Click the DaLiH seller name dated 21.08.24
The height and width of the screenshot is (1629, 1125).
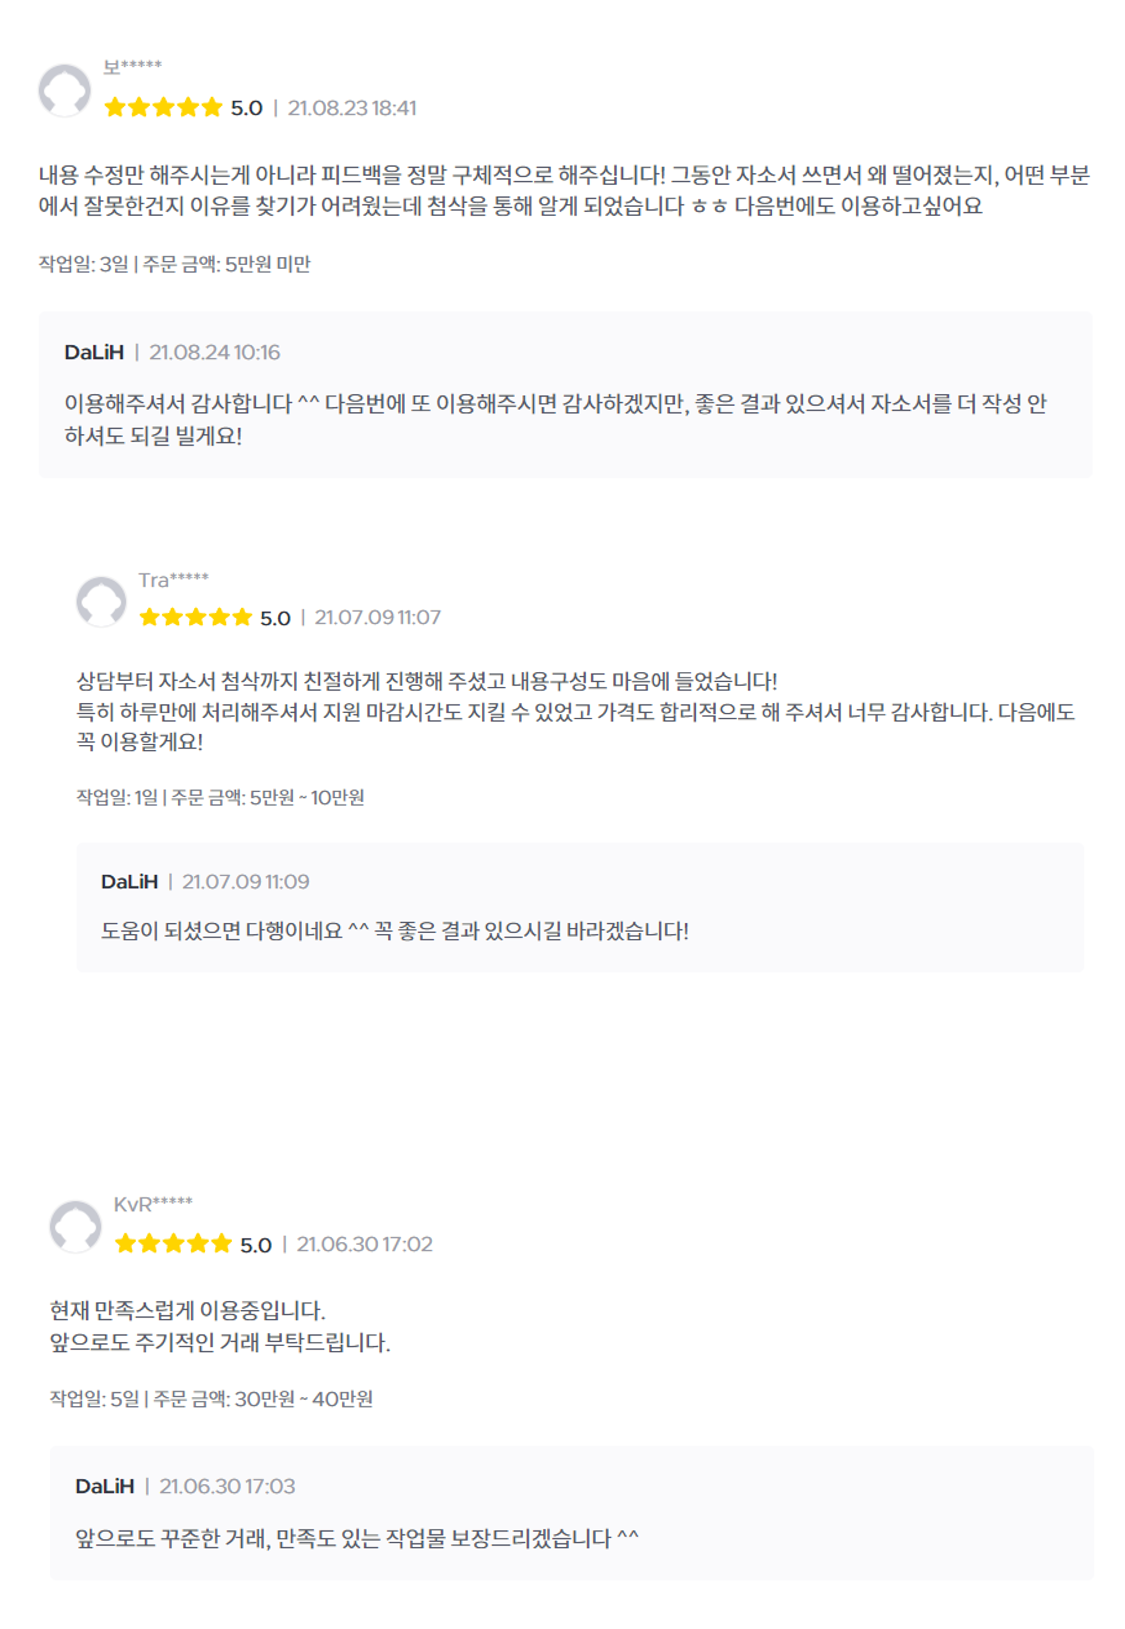tap(94, 352)
